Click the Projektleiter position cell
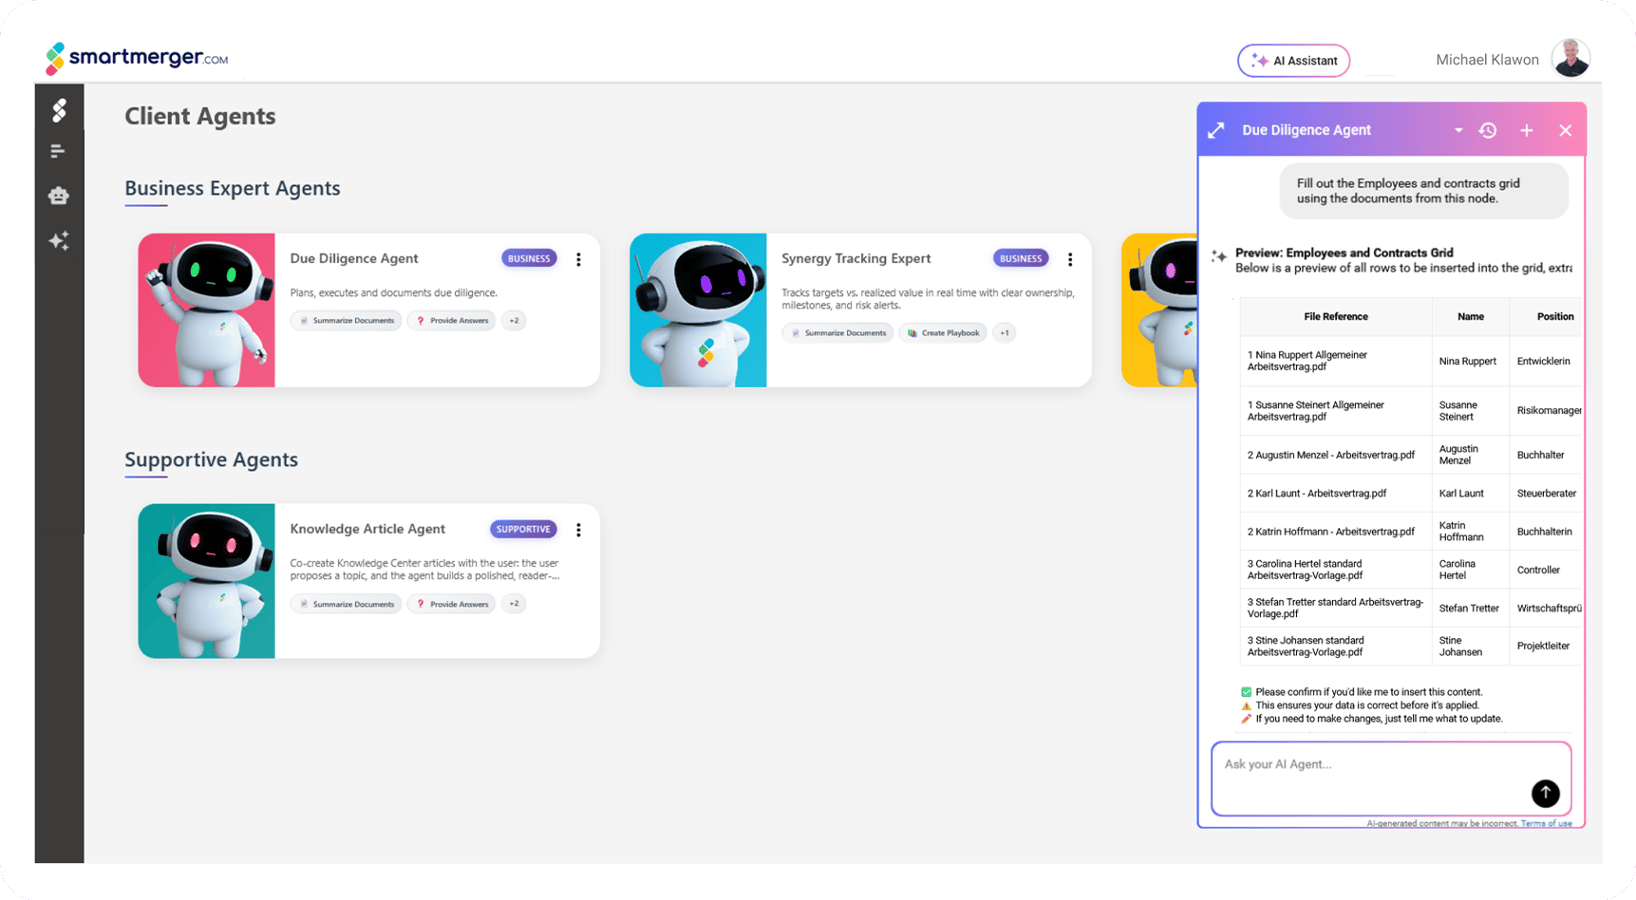 point(1546,646)
